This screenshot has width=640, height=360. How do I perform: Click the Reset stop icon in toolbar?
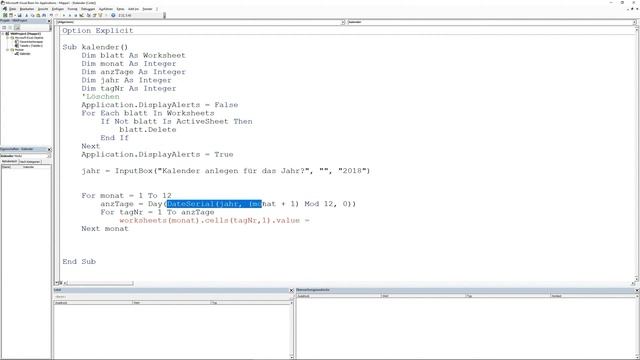[x=76, y=15]
